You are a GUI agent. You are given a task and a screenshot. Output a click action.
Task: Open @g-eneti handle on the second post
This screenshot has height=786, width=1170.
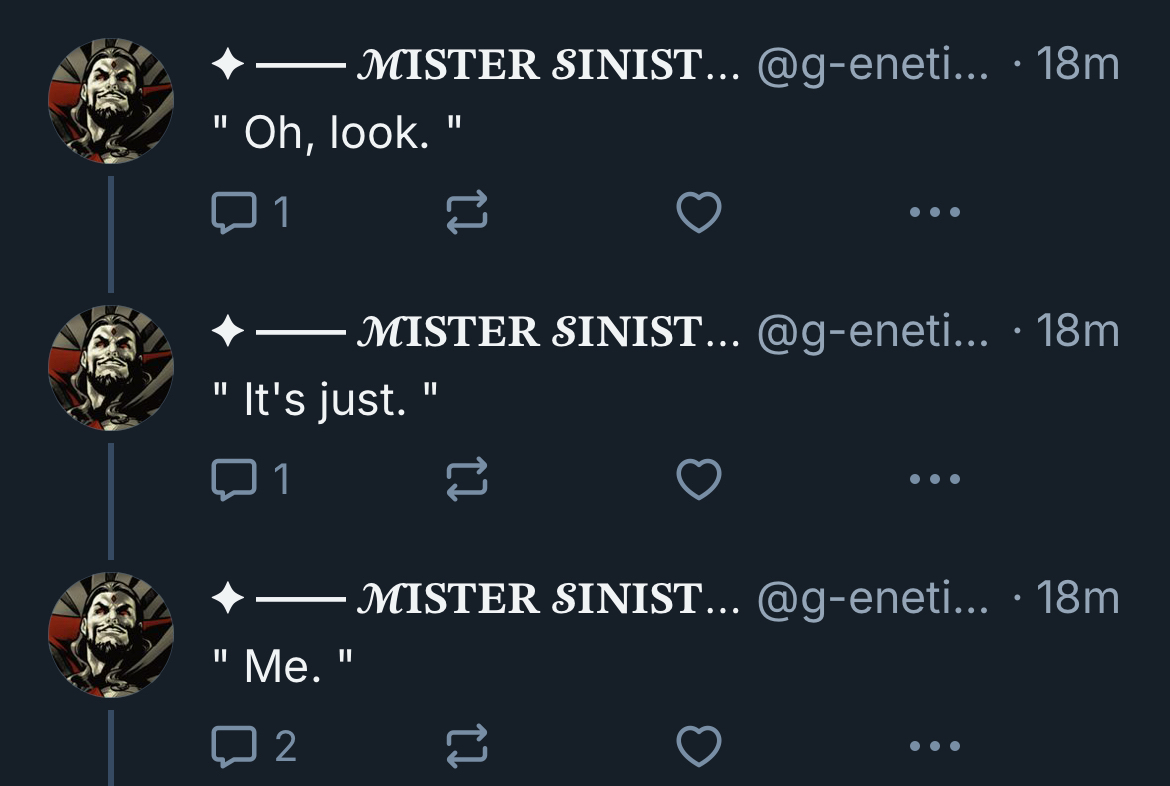pos(872,333)
